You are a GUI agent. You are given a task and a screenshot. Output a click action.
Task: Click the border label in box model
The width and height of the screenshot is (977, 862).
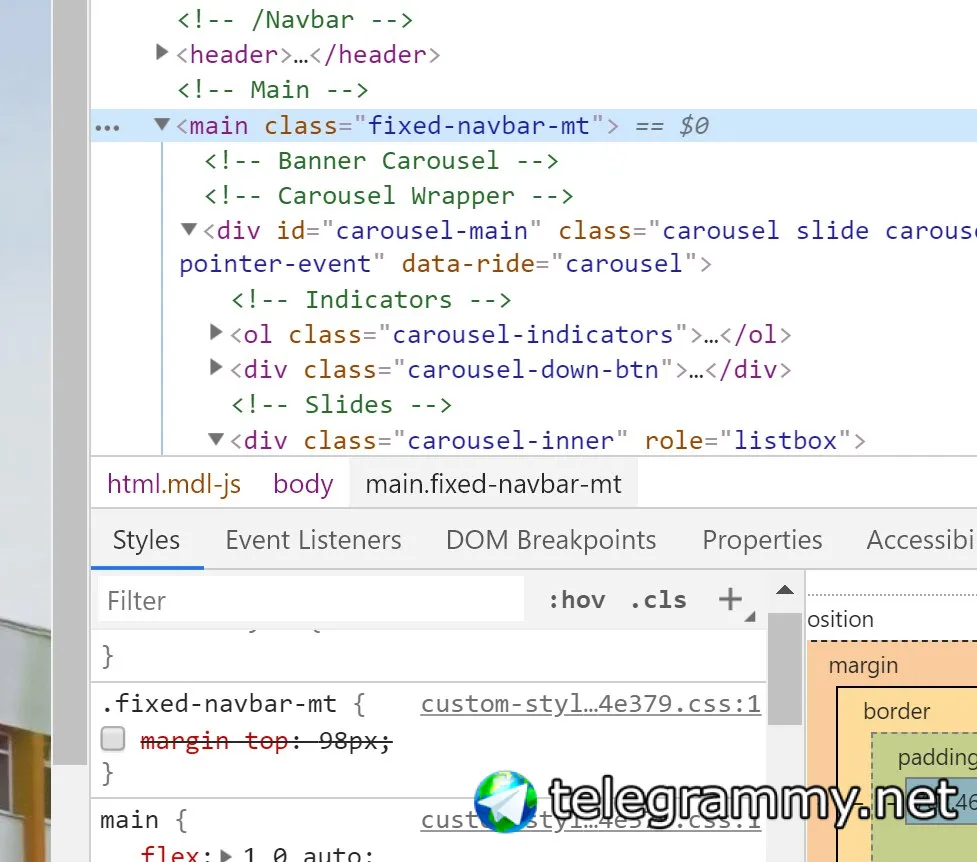click(x=897, y=711)
